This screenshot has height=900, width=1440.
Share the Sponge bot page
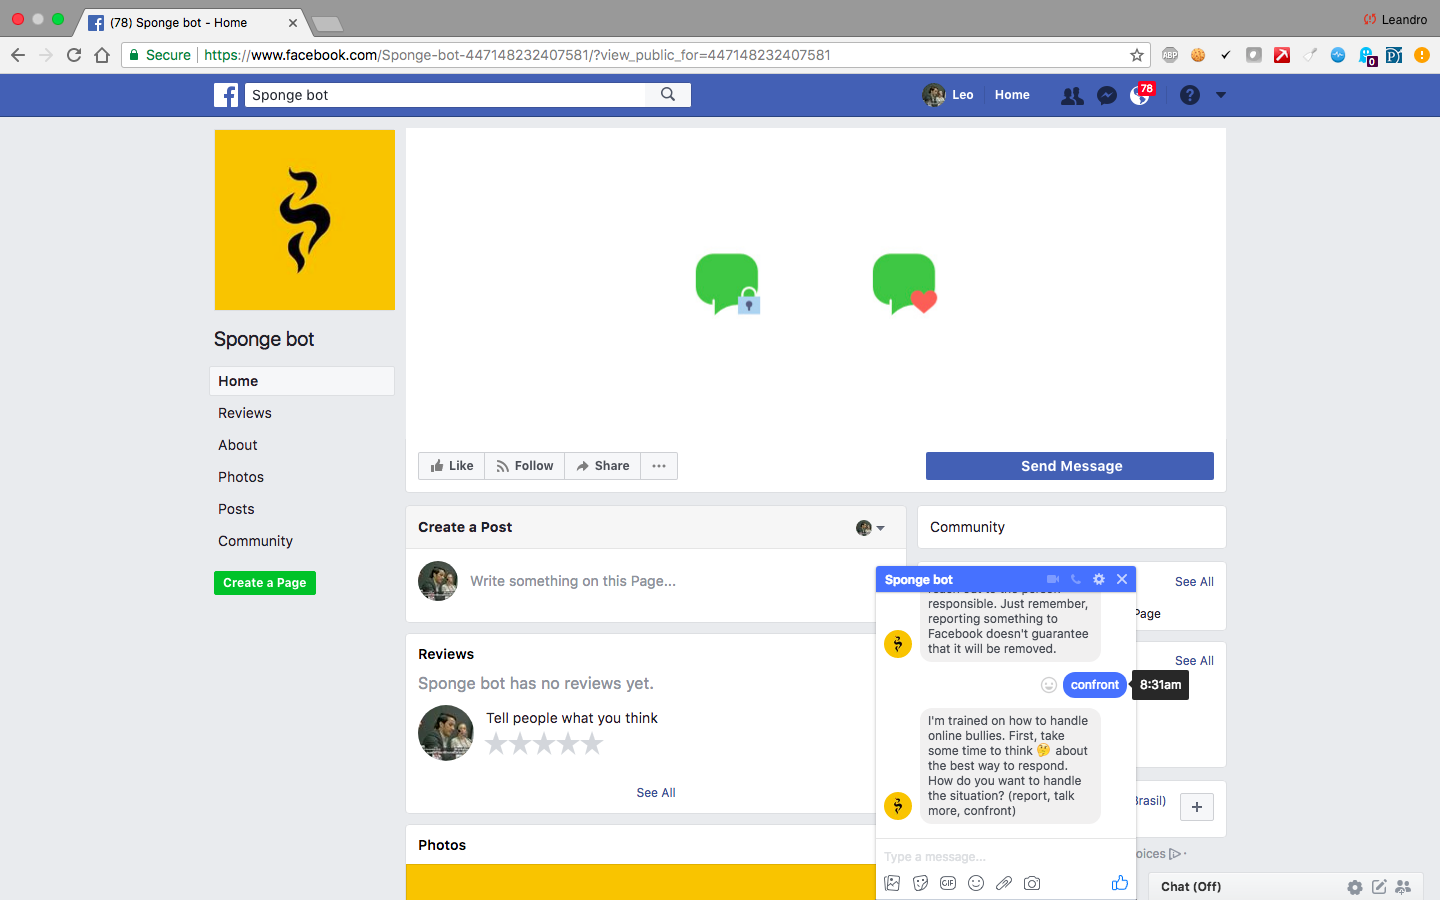(x=603, y=466)
